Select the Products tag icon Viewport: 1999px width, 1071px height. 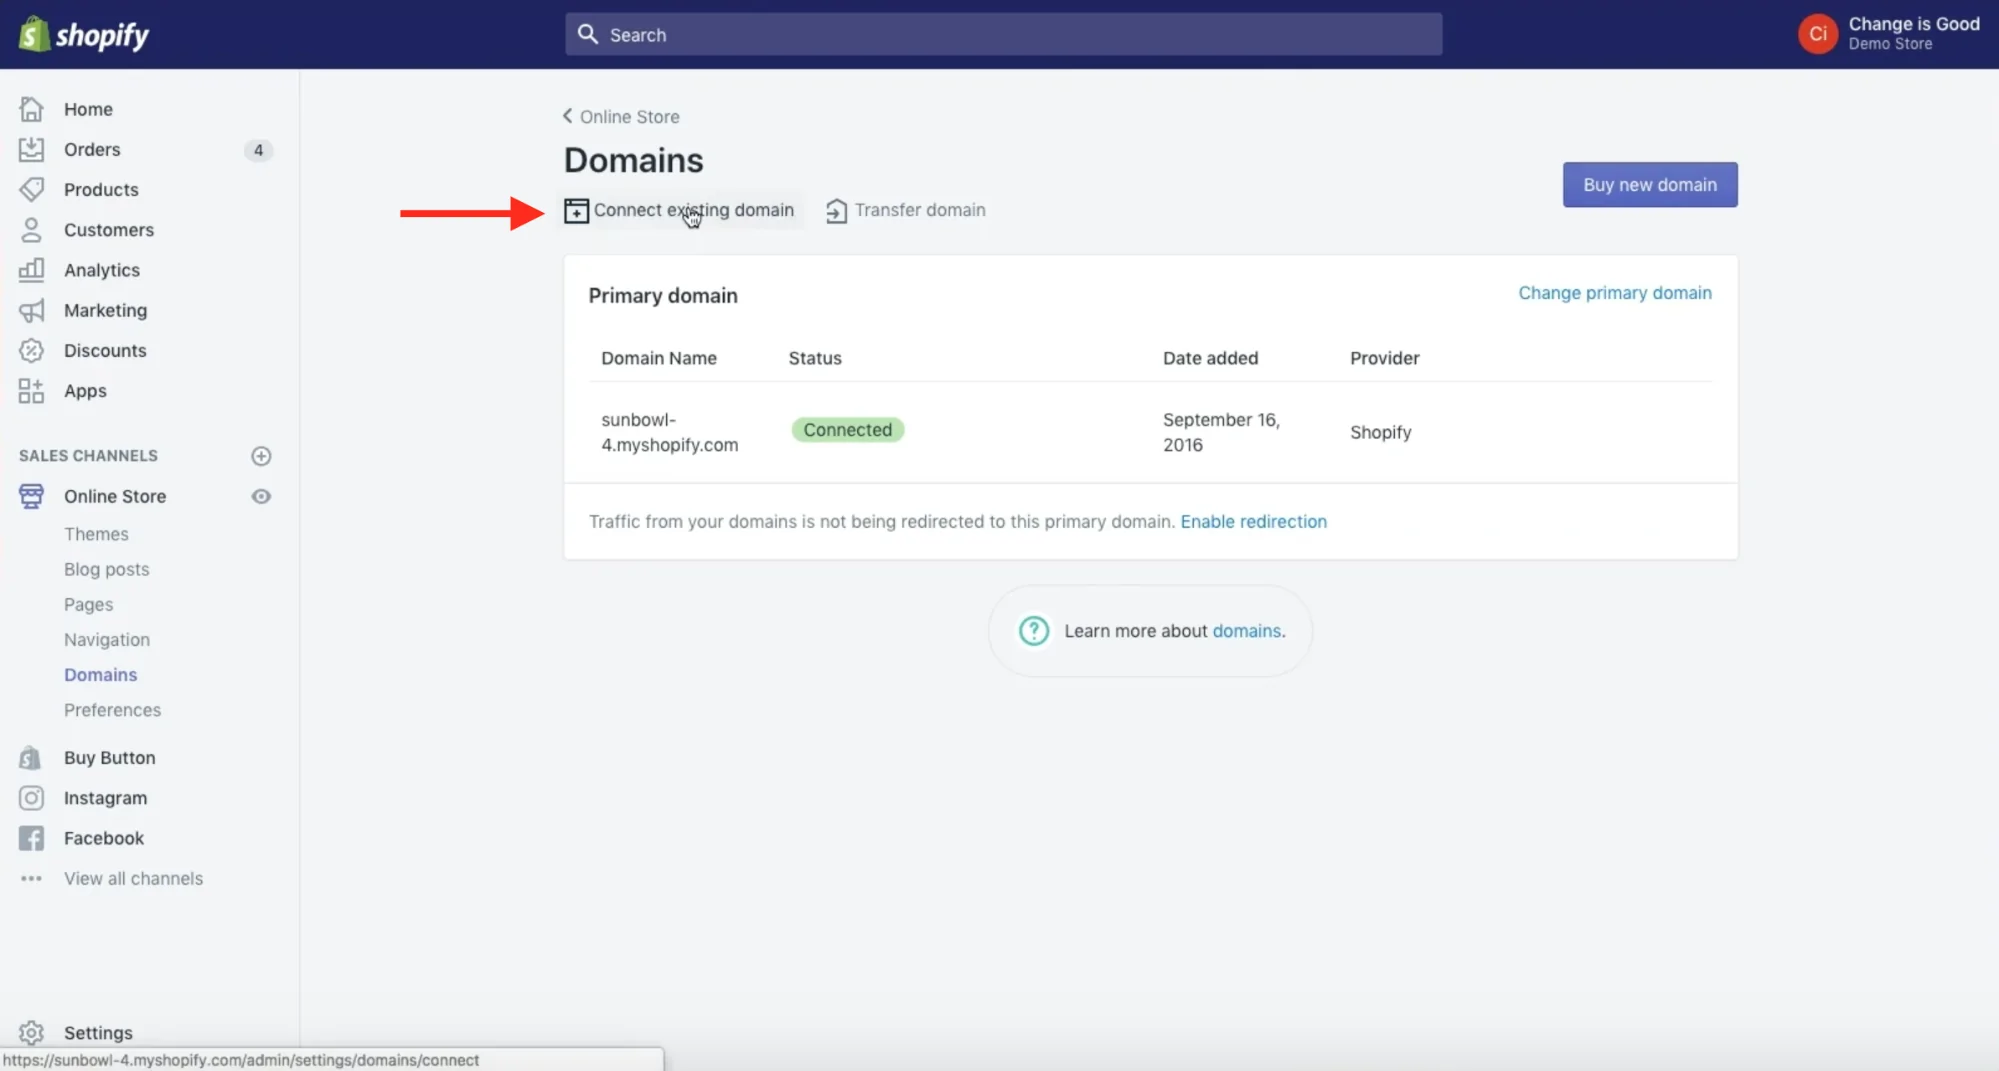tap(31, 189)
